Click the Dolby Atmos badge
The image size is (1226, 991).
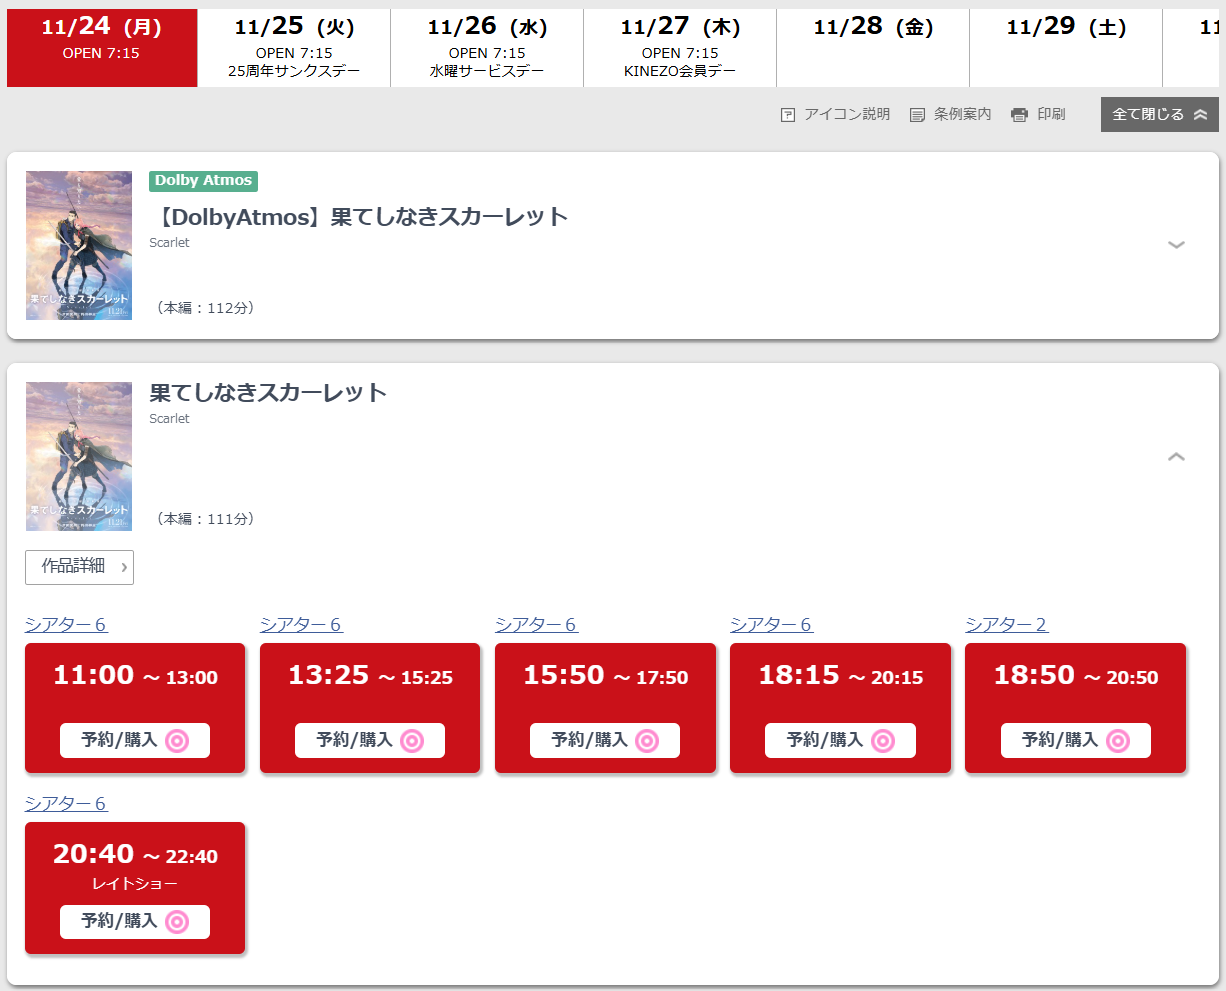(x=203, y=181)
